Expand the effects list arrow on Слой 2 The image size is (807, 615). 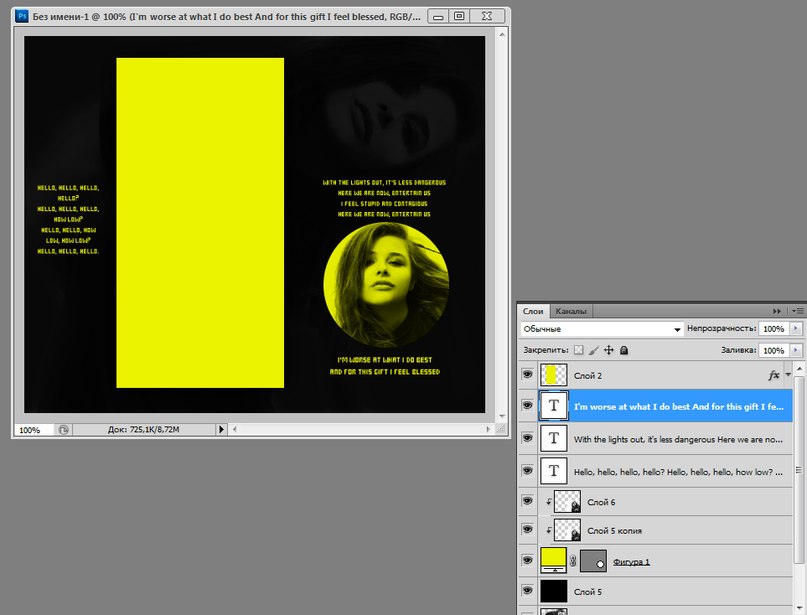[x=788, y=375]
